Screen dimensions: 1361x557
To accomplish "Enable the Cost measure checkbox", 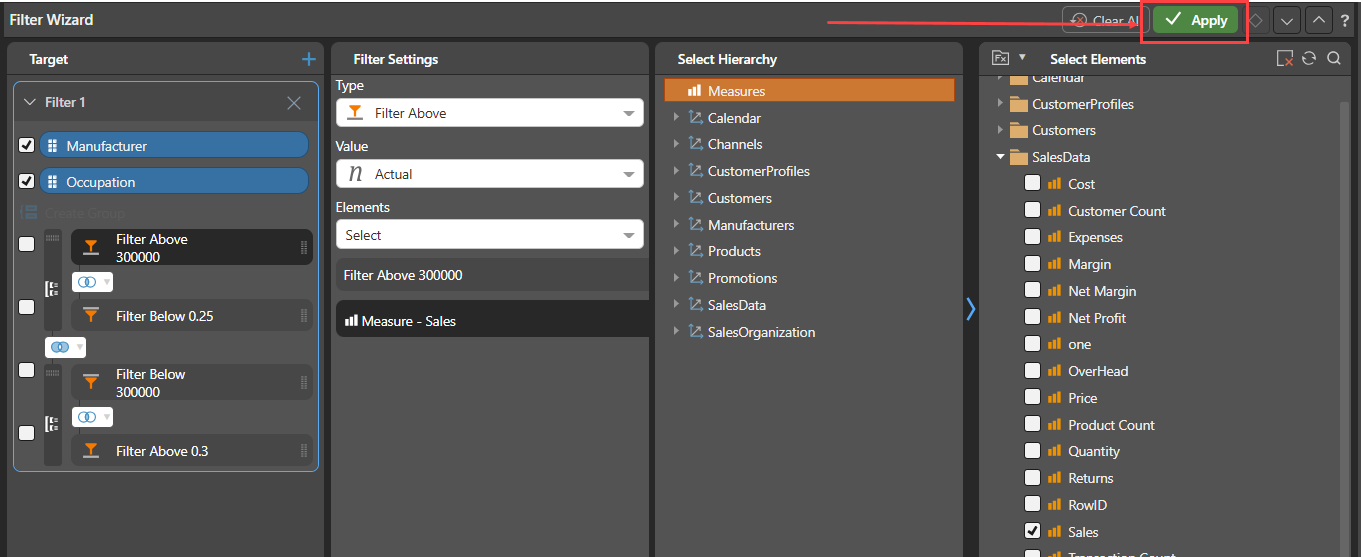I will (x=1032, y=184).
